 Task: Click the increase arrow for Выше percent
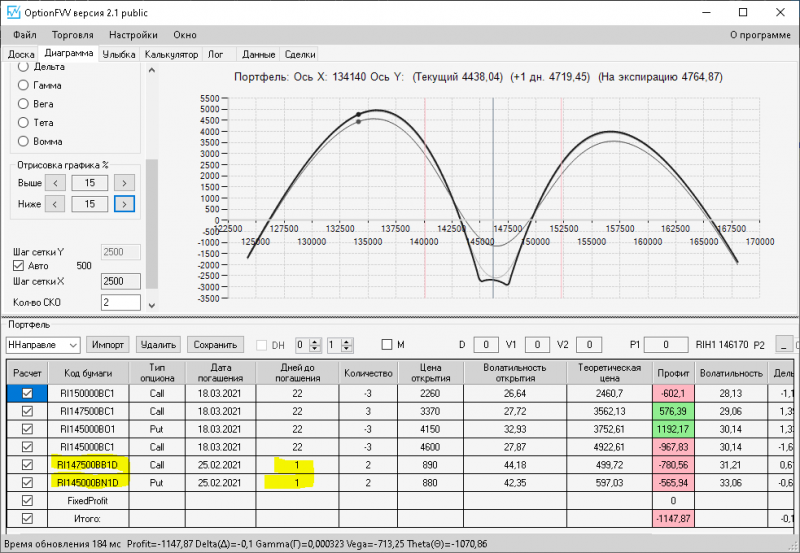click(124, 182)
